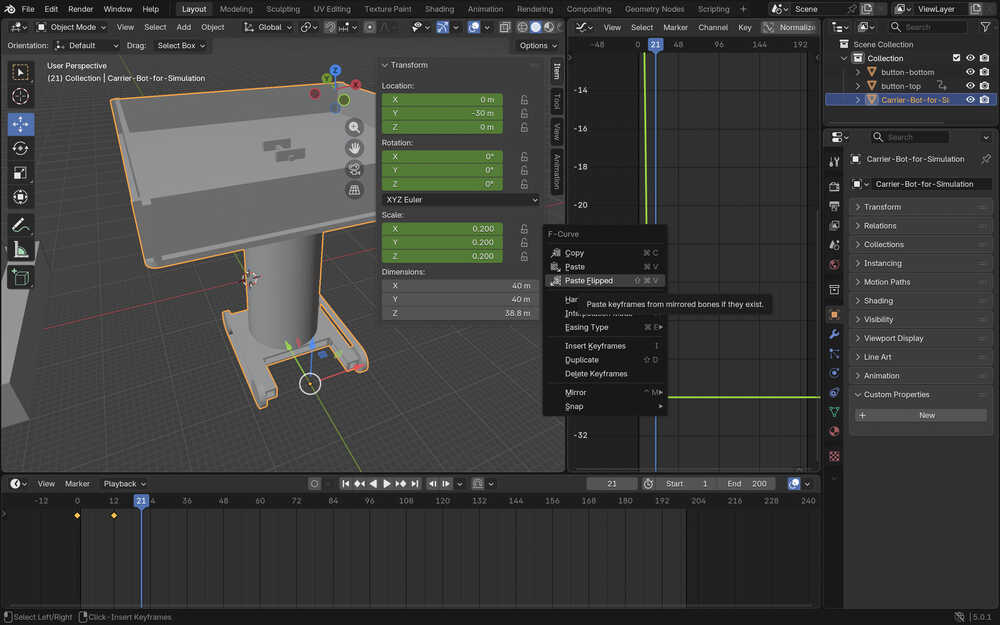
Task: Click the End frame field in the timeline
Action: [749, 484]
